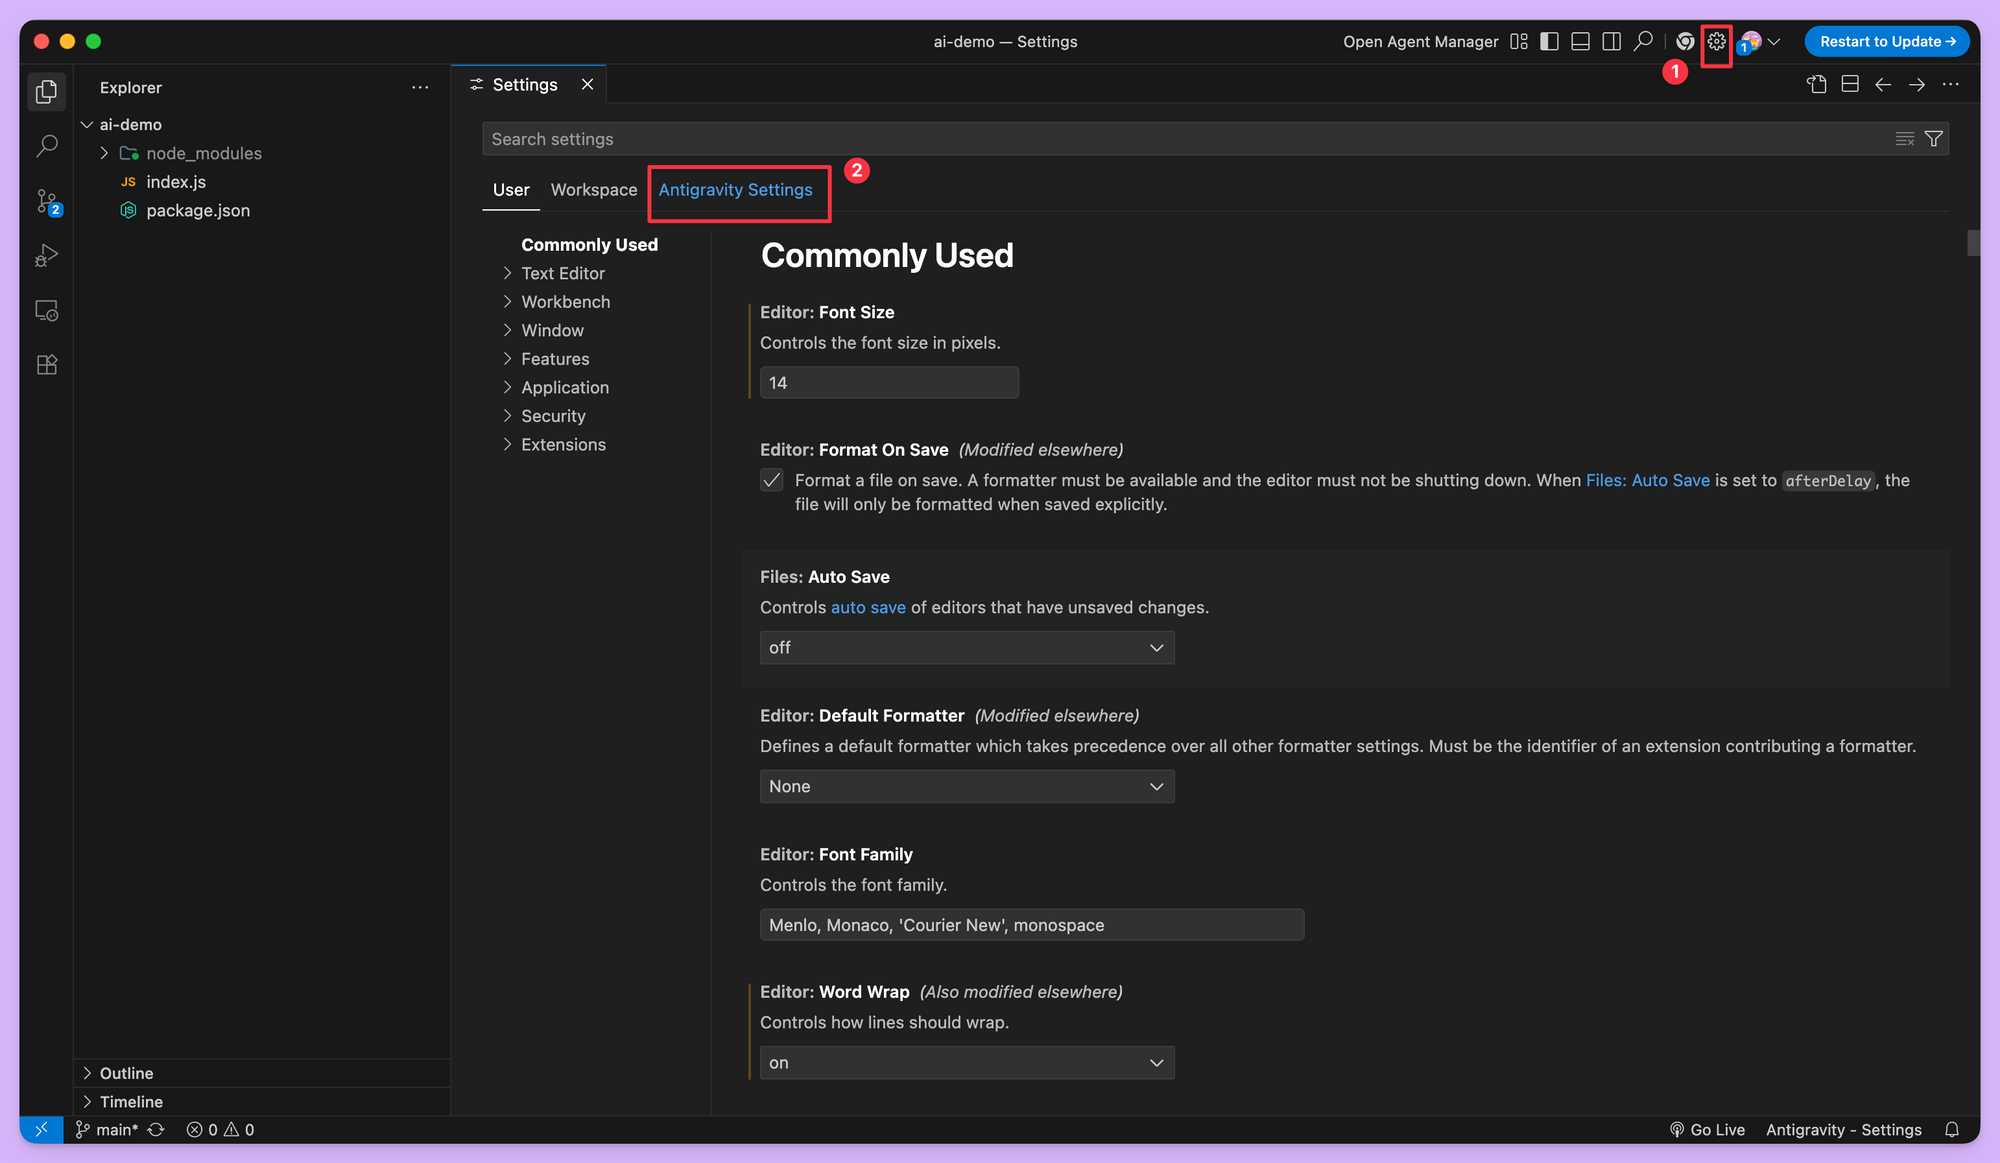Click the filter settings funnel icon
The width and height of the screenshot is (2000, 1163).
1934,139
